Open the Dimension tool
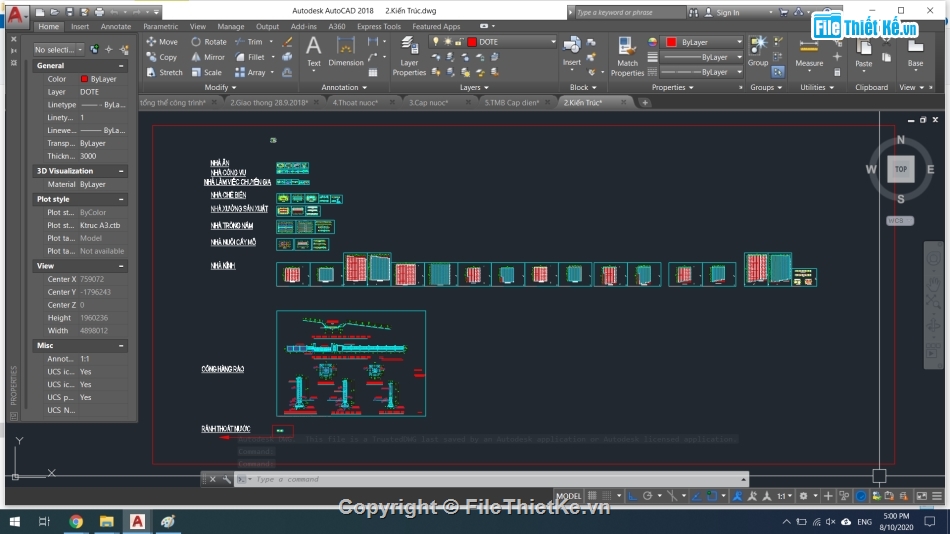The width and height of the screenshot is (950, 534). pyautogui.click(x=345, y=52)
